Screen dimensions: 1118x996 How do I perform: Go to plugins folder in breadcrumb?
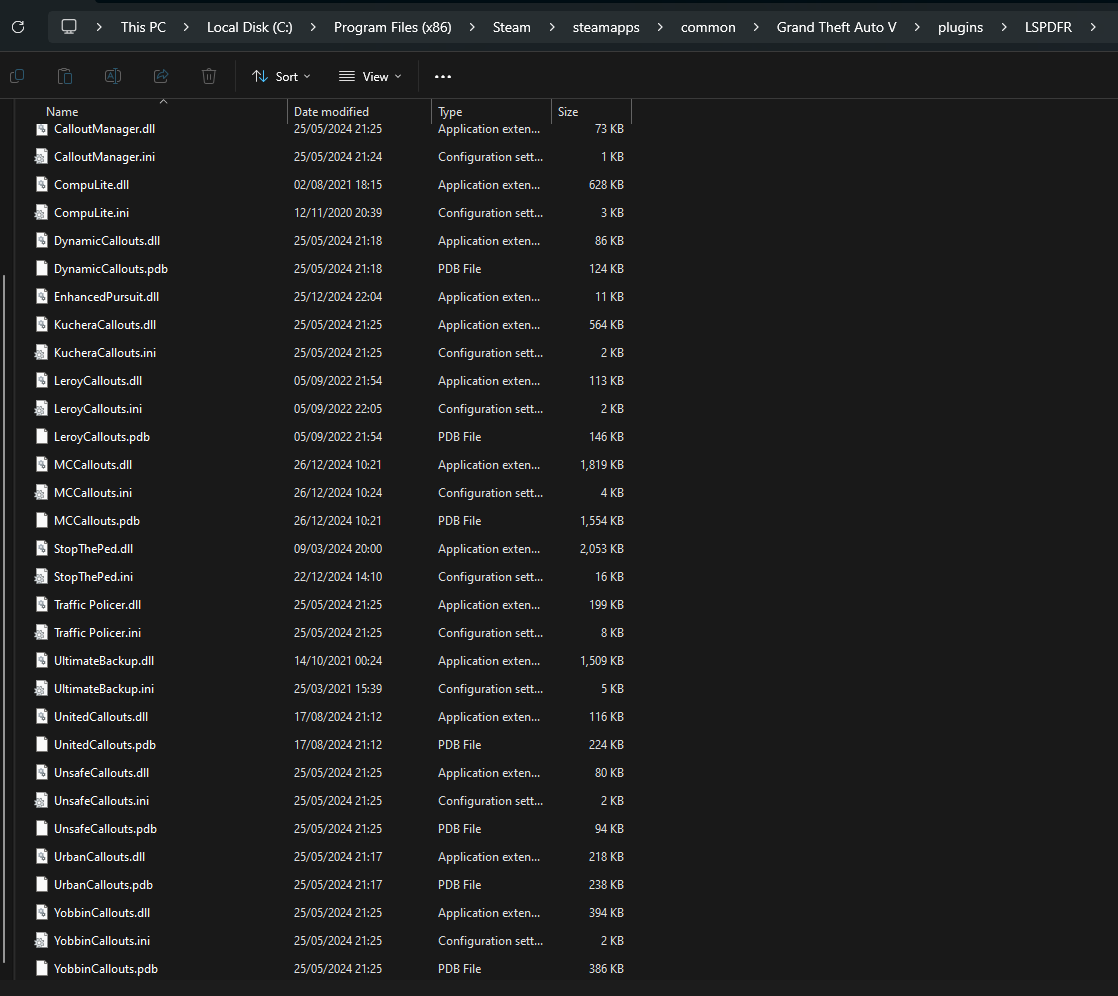(x=960, y=27)
